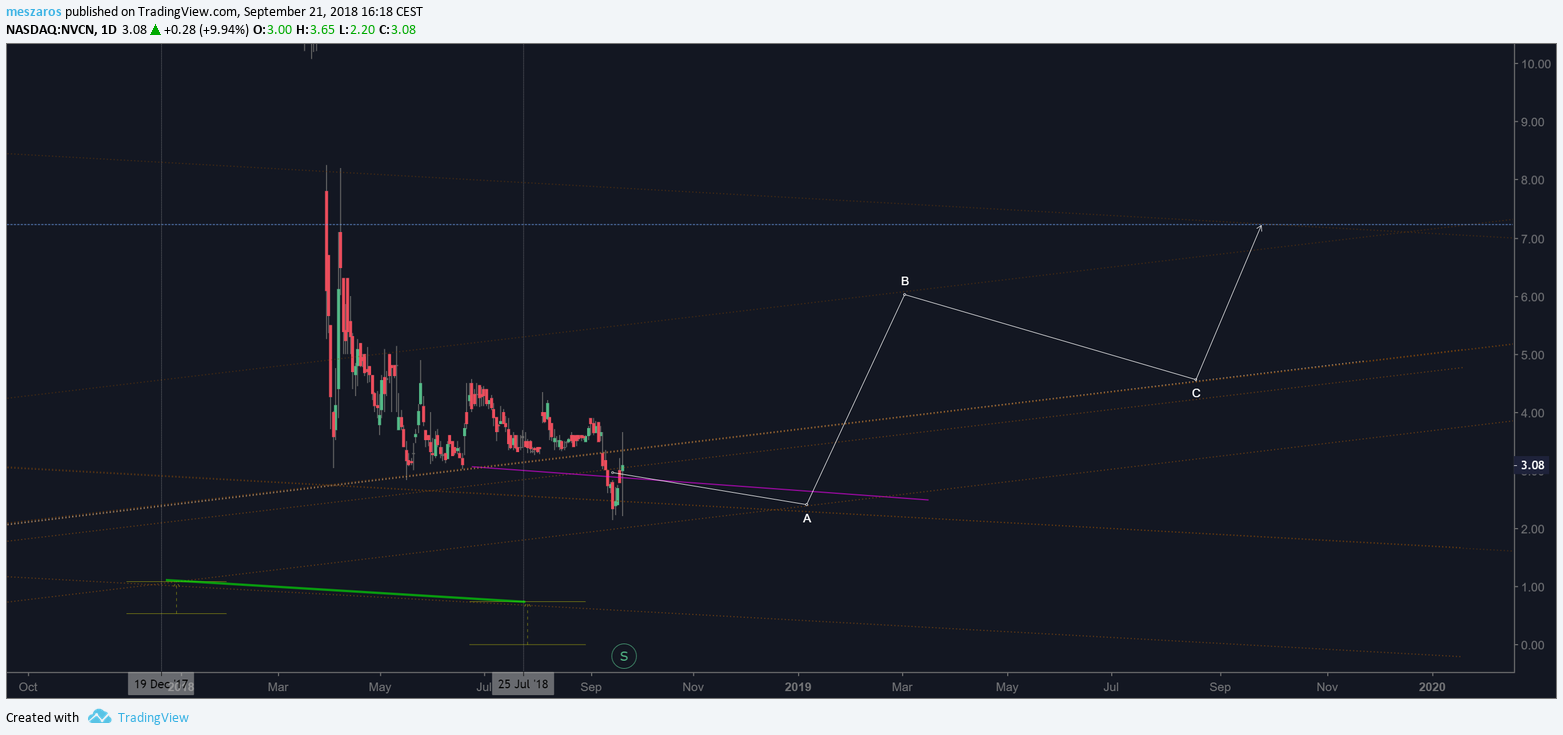The image size is (1563, 735).
Task: Click the green trend line near chart bottom
Action: [x=345, y=591]
